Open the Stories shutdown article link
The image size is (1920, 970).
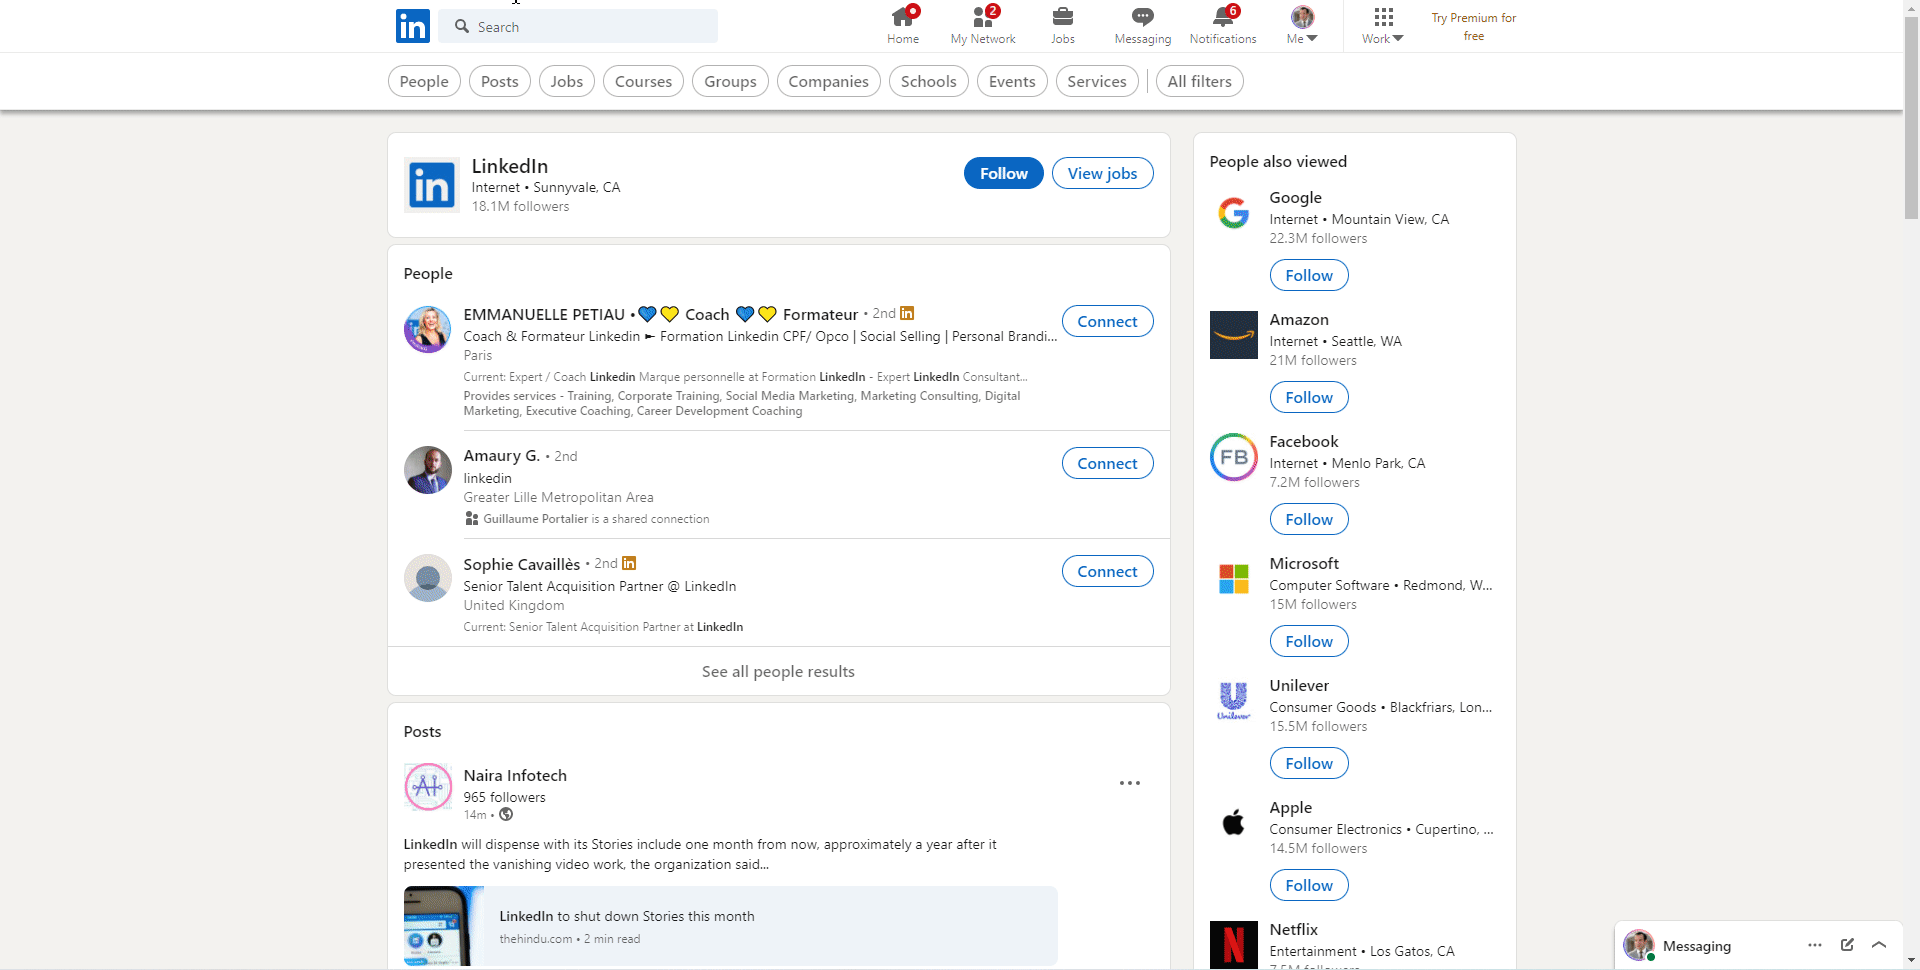point(627,916)
